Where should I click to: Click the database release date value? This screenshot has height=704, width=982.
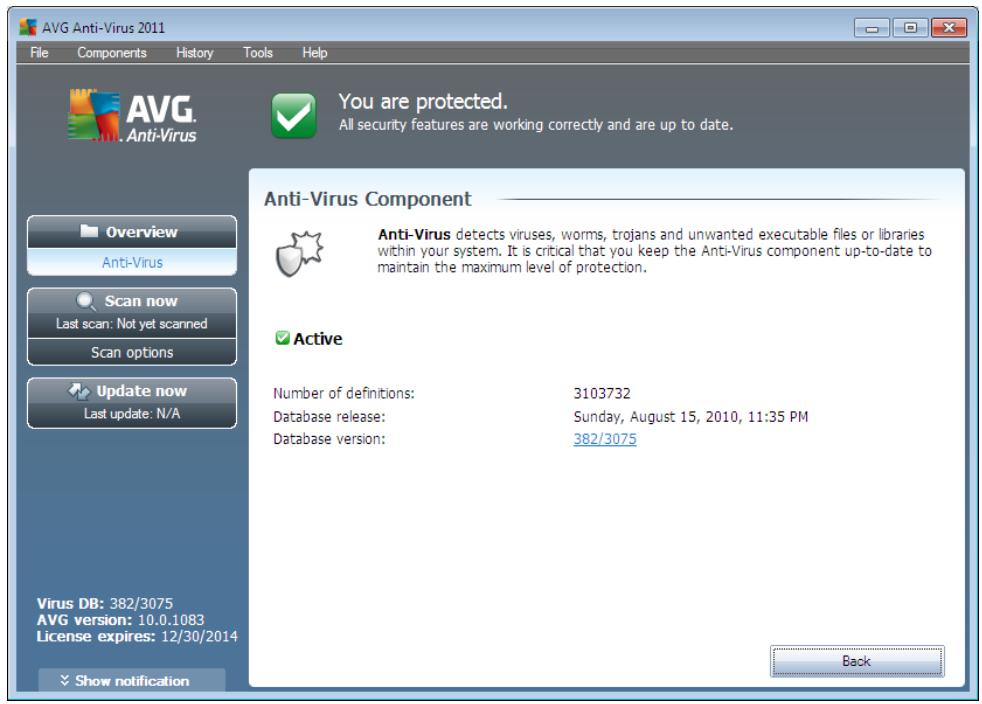(x=691, y=417)
